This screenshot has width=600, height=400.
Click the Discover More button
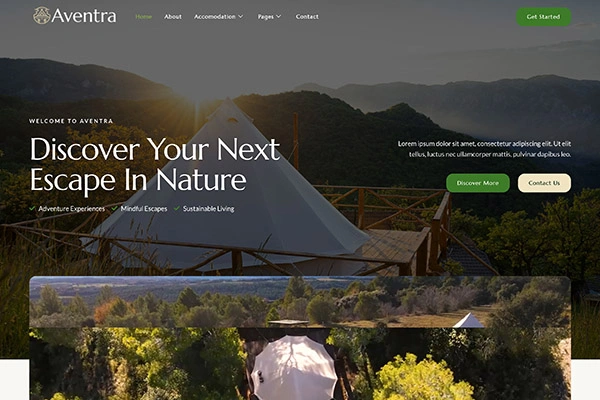coord(478,183)
